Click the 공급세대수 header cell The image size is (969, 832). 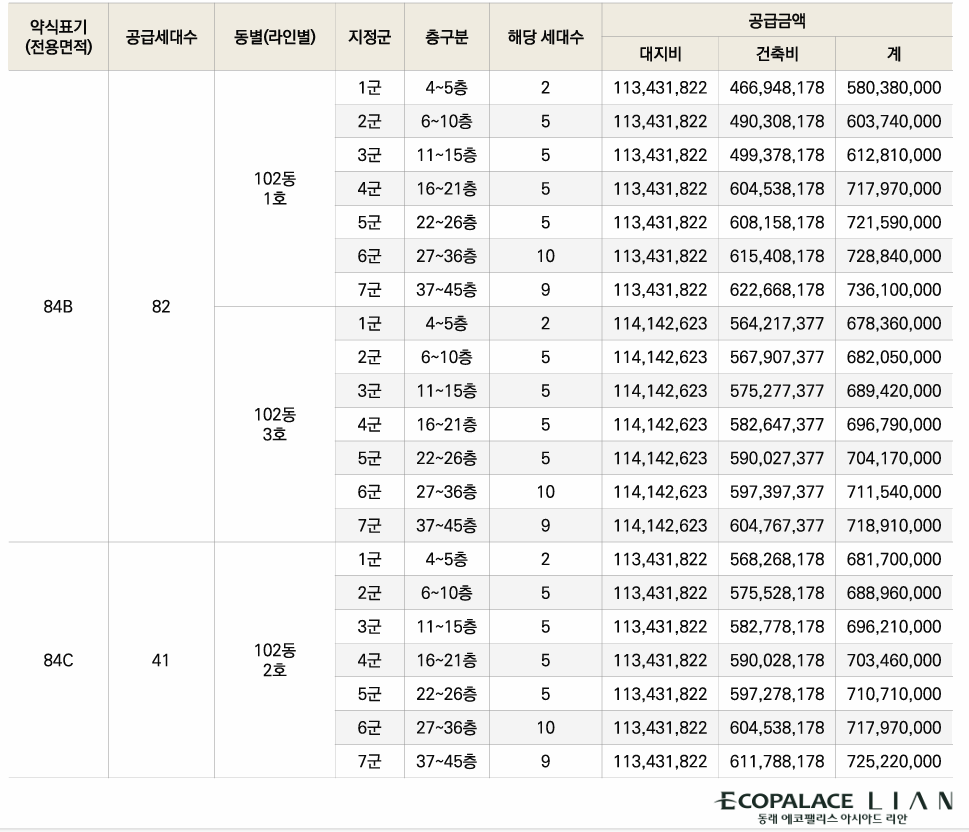pyautogui.click(x=160, y=31)
